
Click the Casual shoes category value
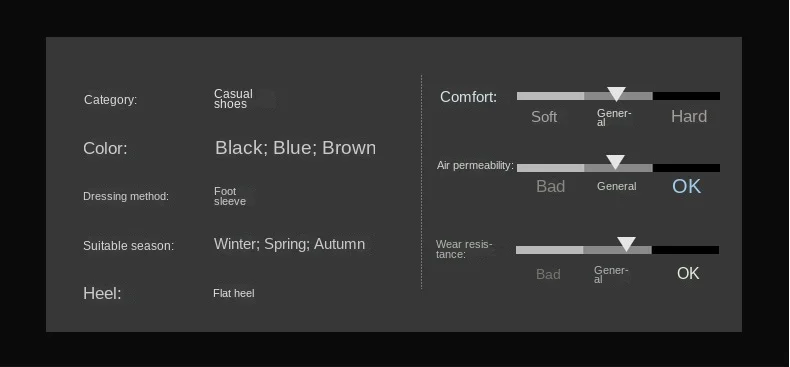click(233, 99)
